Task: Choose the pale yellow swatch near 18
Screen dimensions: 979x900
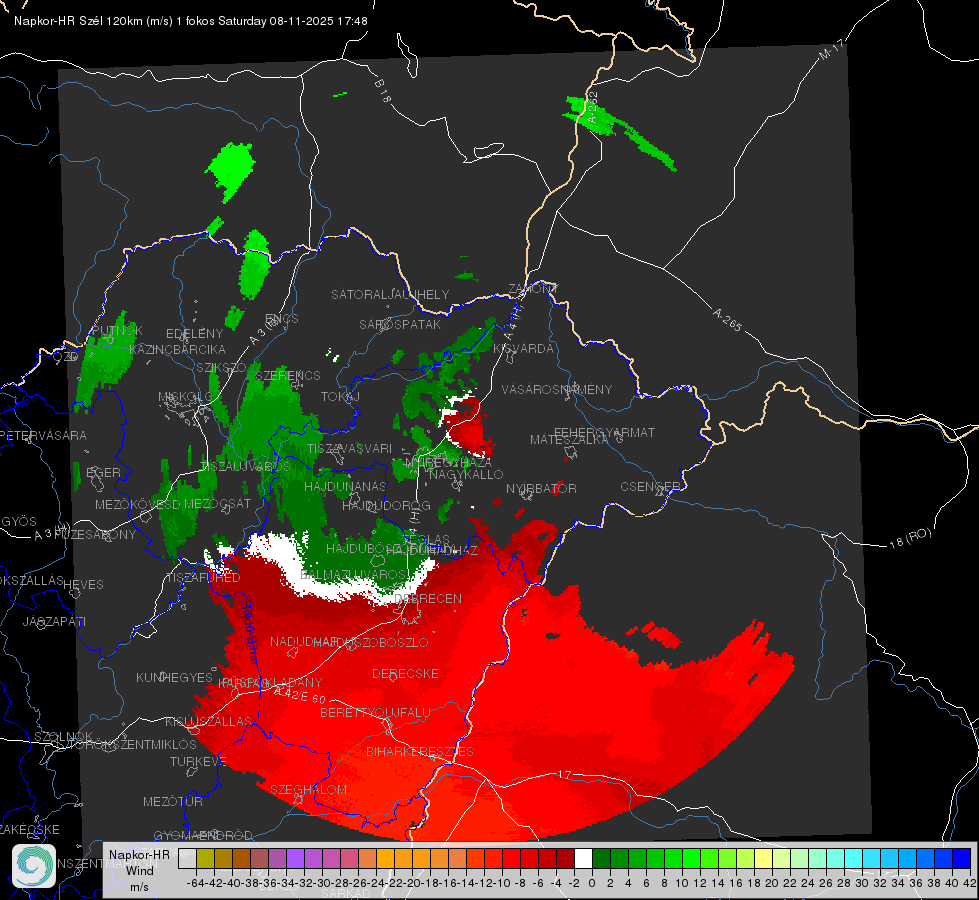Action: tap(763, 859)
